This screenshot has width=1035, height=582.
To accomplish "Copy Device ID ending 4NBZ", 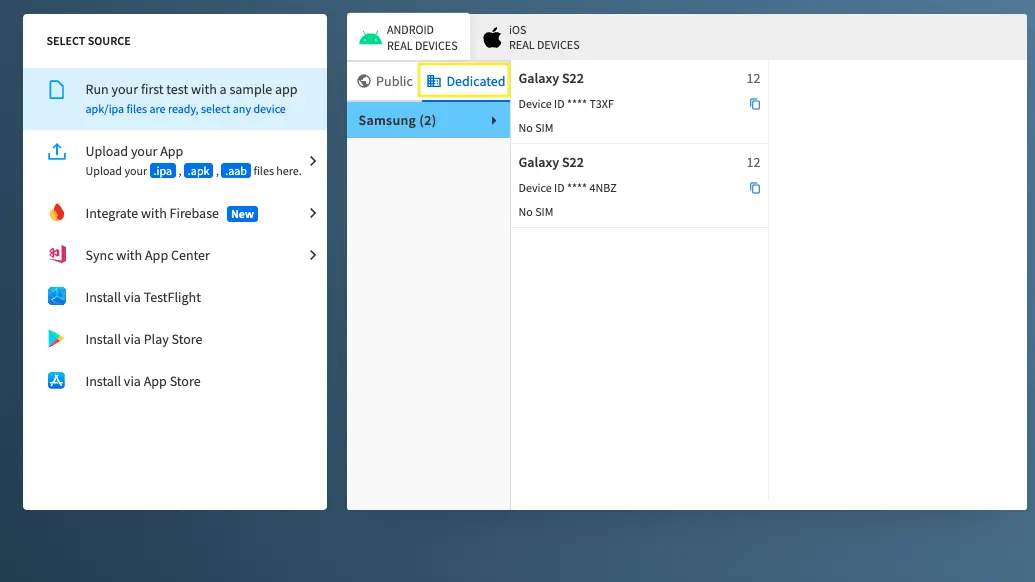I will pos(754,188).
